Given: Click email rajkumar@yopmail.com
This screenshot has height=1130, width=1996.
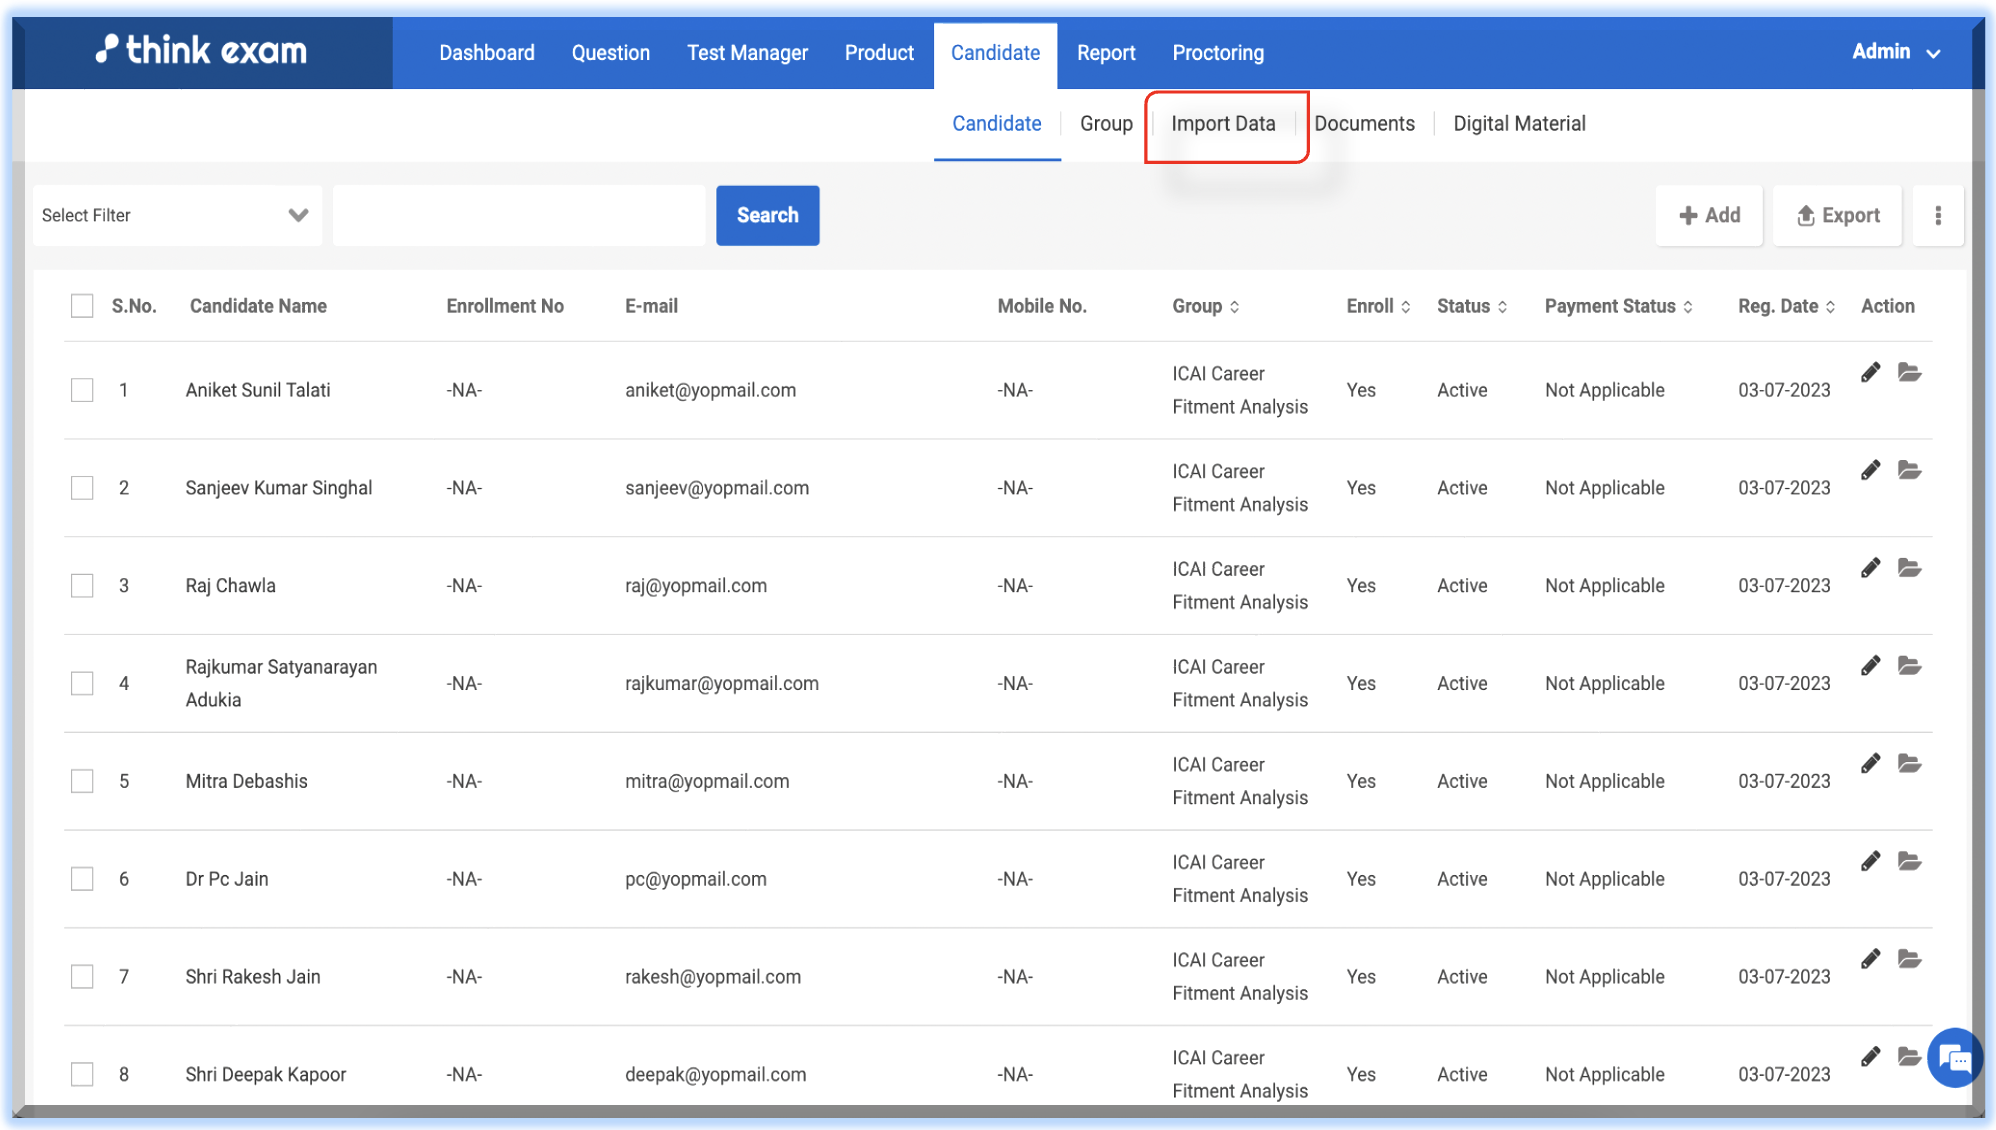Looking at the screenshot, I should point(721,683).
